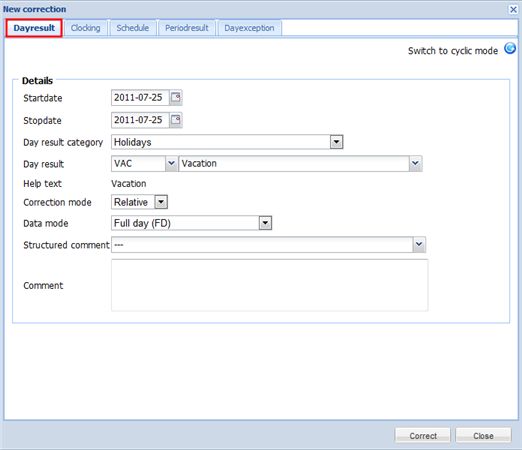Click the Structured comment field
This screenshot has height=450, width=522.
pos(262,245)
